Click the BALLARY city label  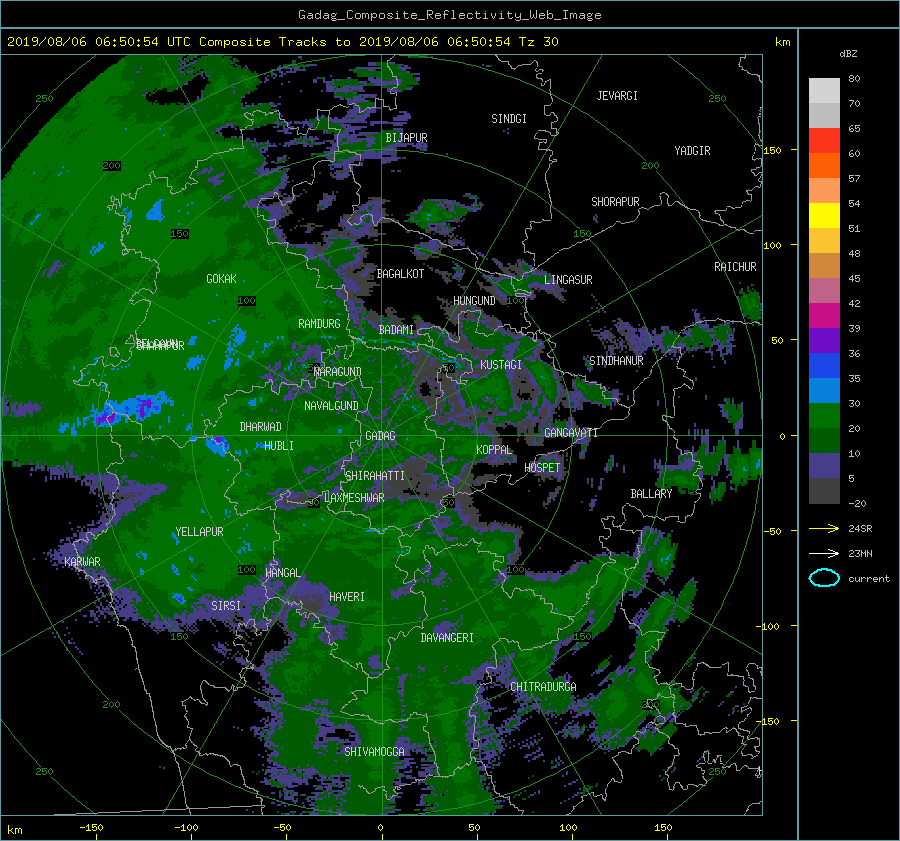651,494
